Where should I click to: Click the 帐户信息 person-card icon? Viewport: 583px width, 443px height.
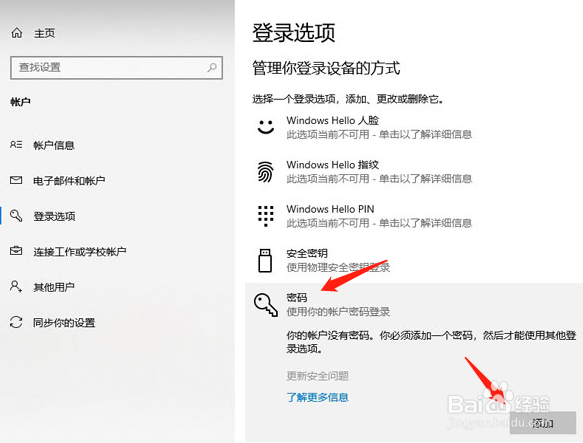[x=16, y=145]
